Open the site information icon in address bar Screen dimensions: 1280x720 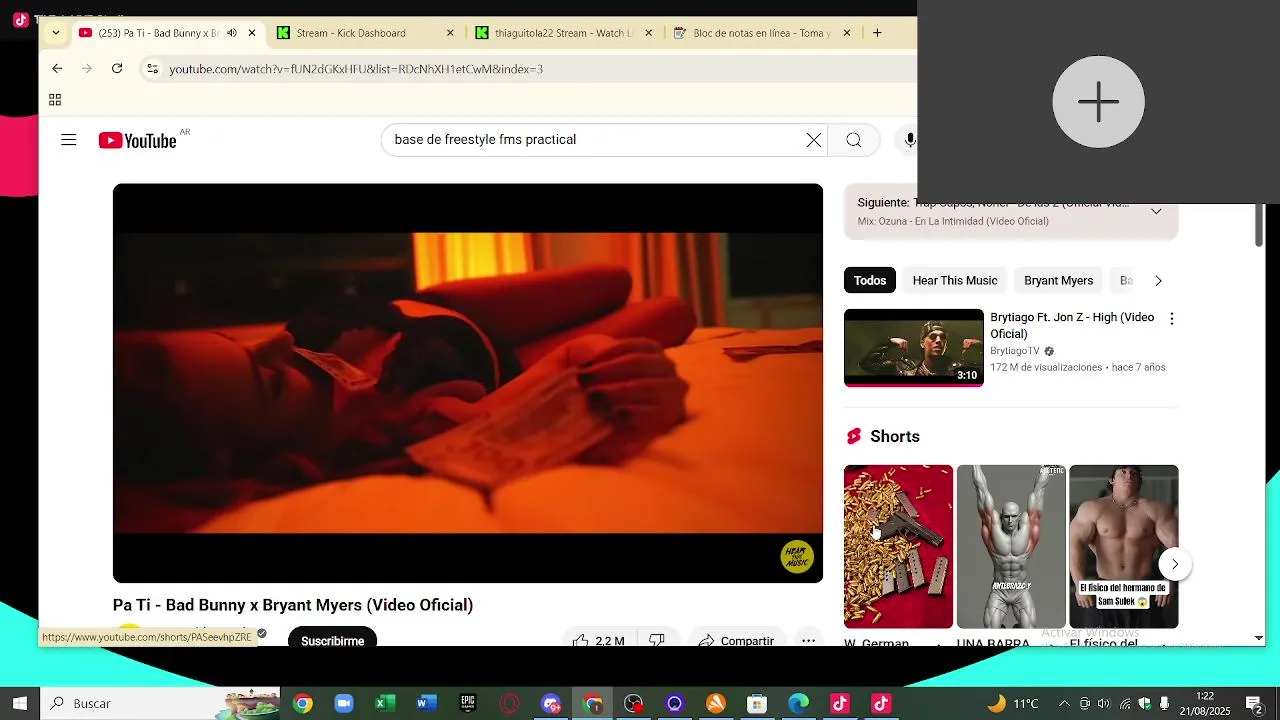152,69
